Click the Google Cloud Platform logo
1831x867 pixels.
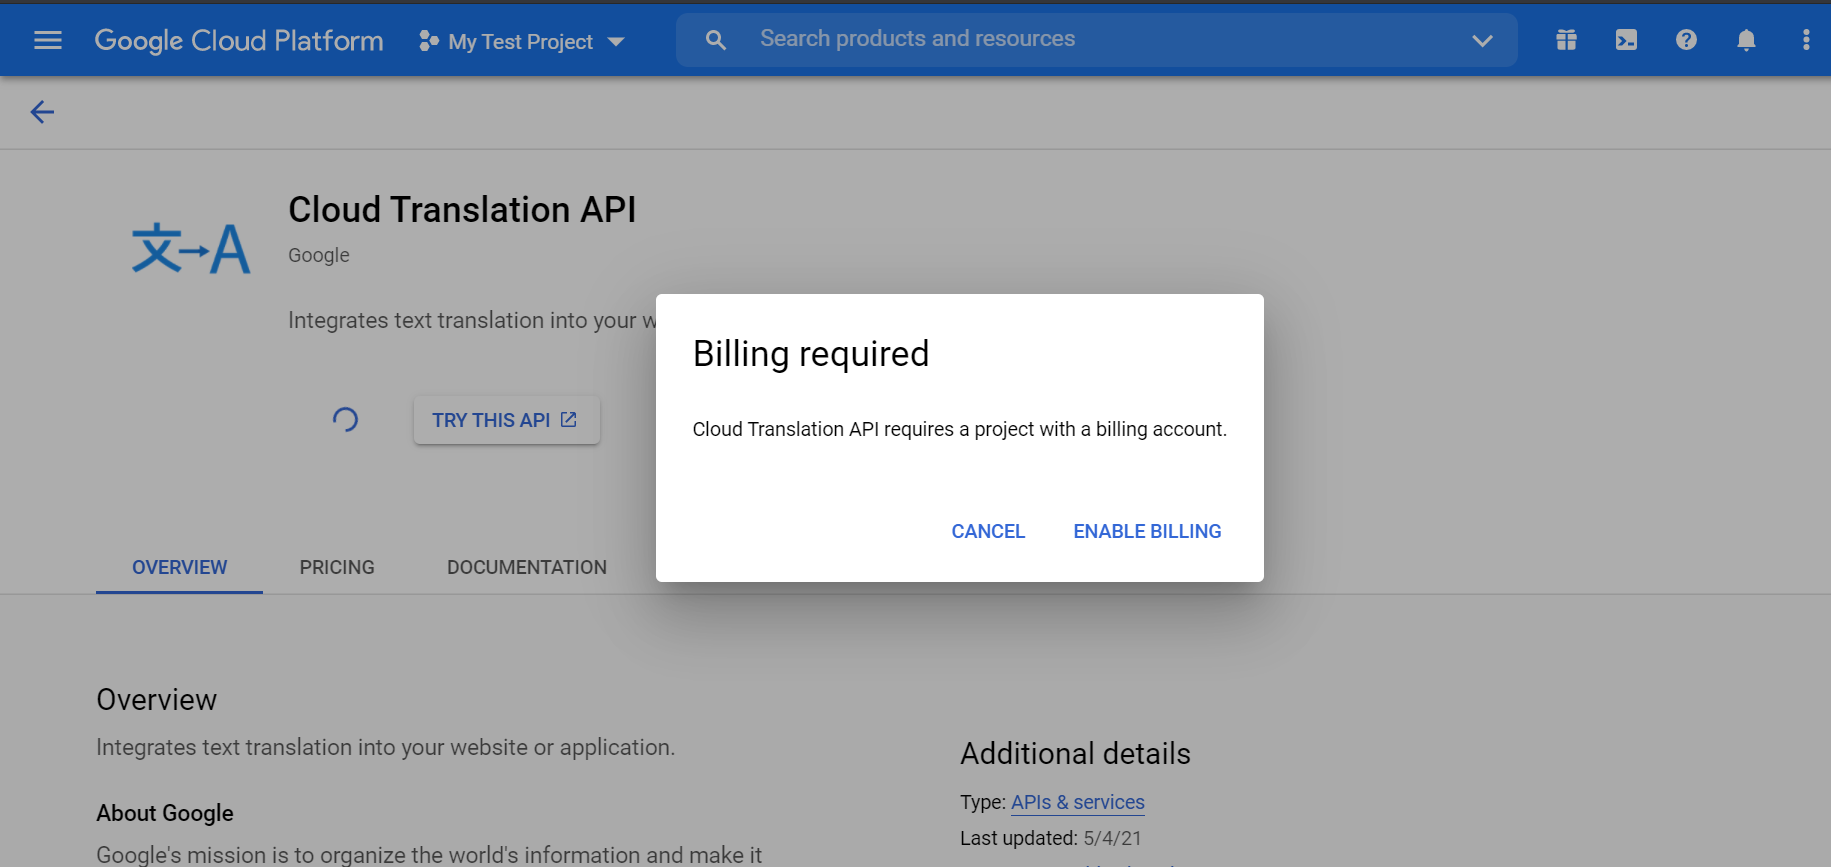(x=239, y=40)
